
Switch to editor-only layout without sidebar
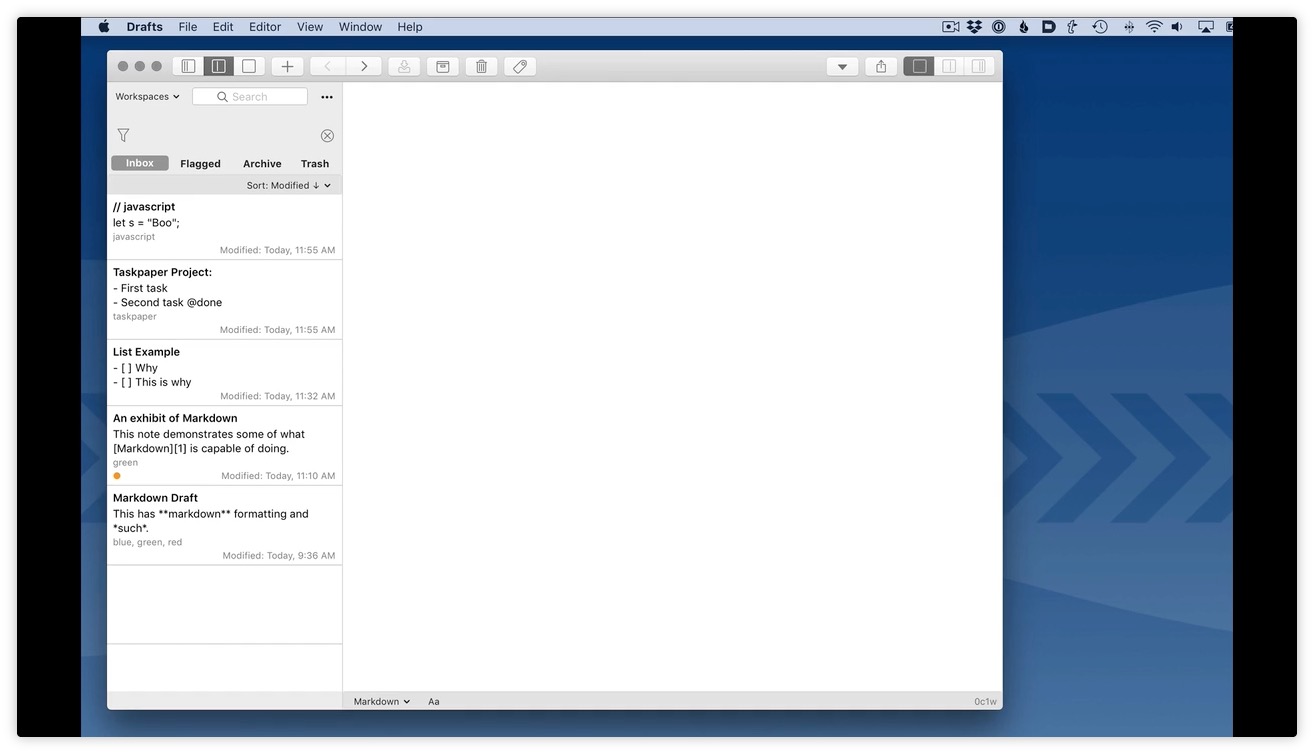[249, 67]
